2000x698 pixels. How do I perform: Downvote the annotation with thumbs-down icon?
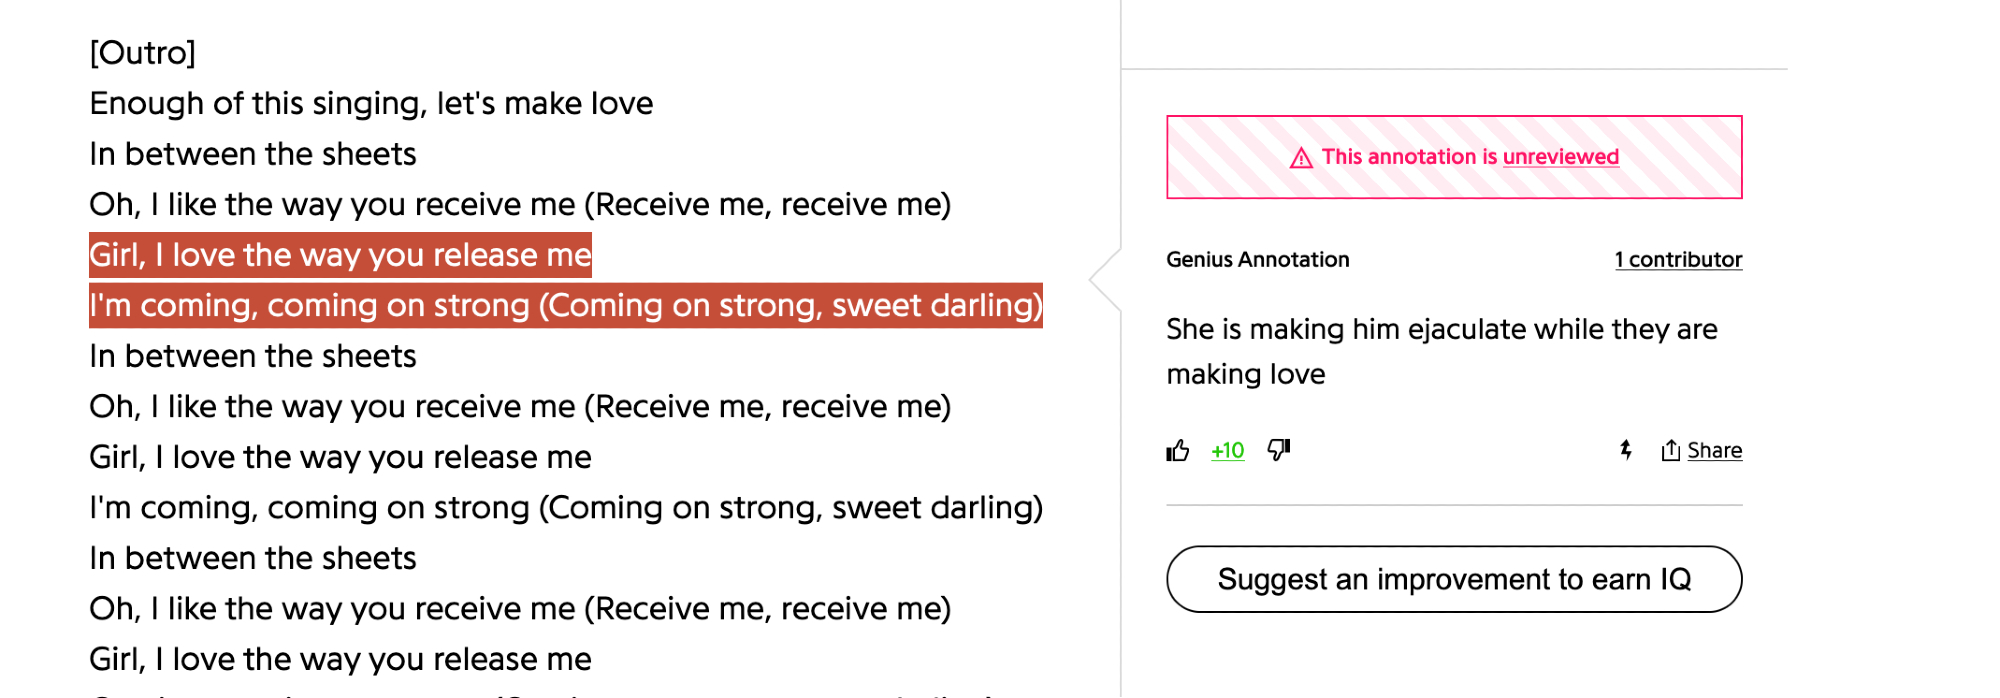[1279, 450]
